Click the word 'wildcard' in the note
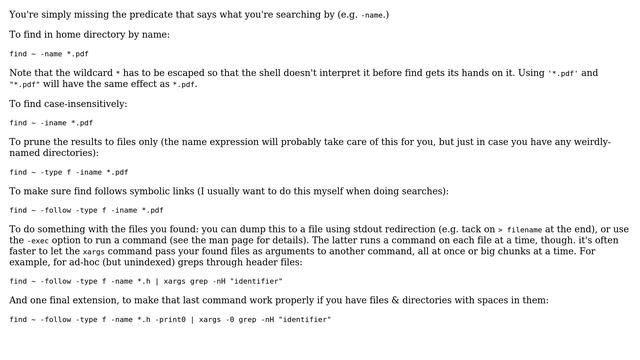 tap(93, 73)
